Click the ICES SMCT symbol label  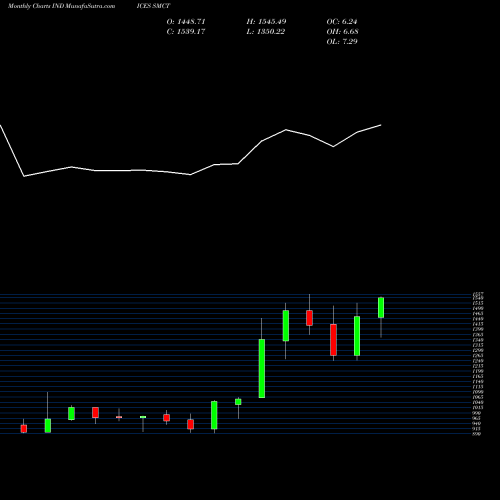coord(153,6)
